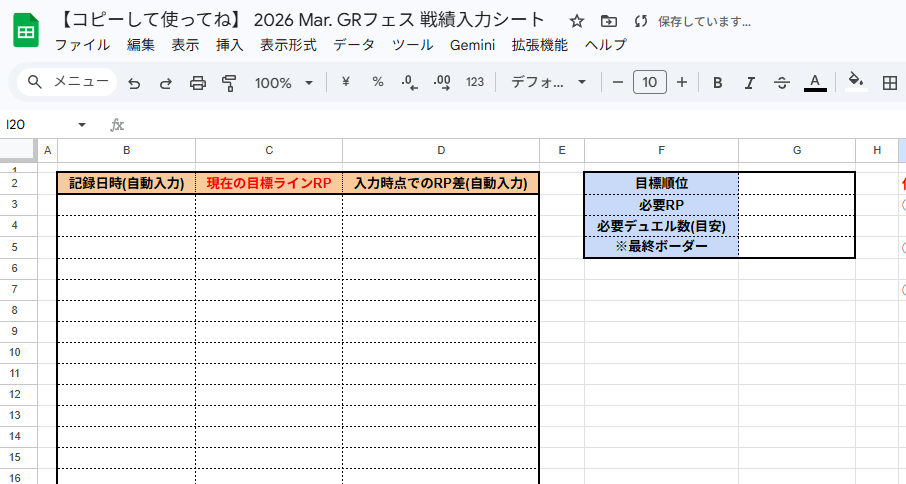Open the zoom 100% dropdown

point(284,83)
